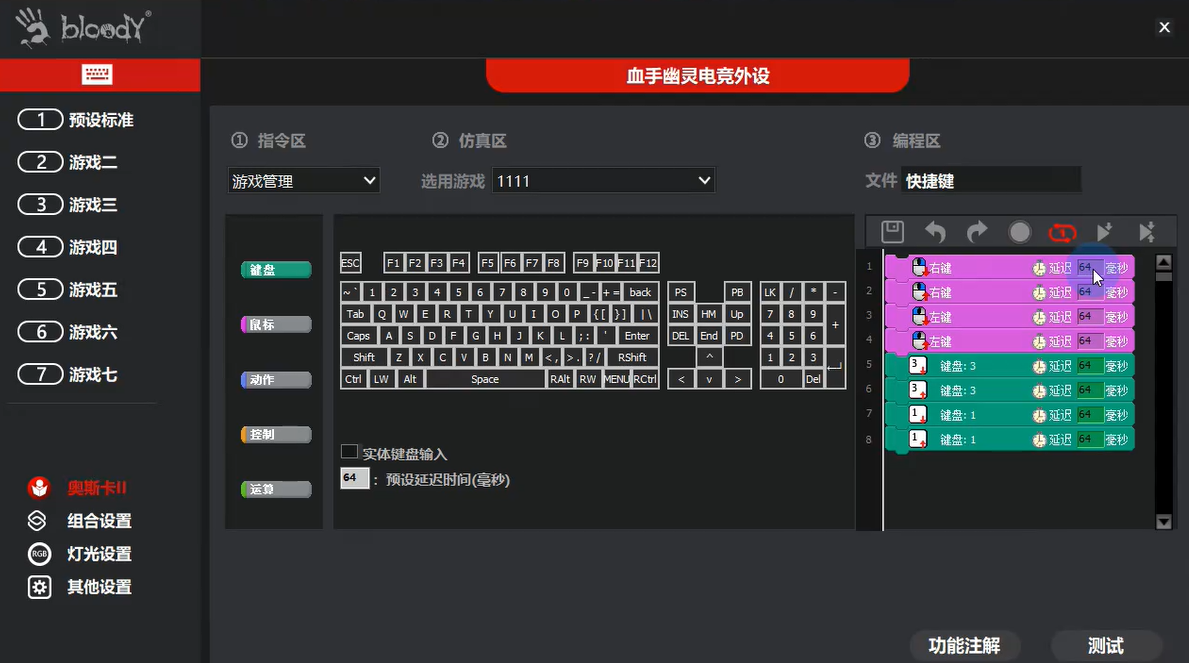Switch to the 动作 command category
1189x663 pixels.
(x=276, y=379)
